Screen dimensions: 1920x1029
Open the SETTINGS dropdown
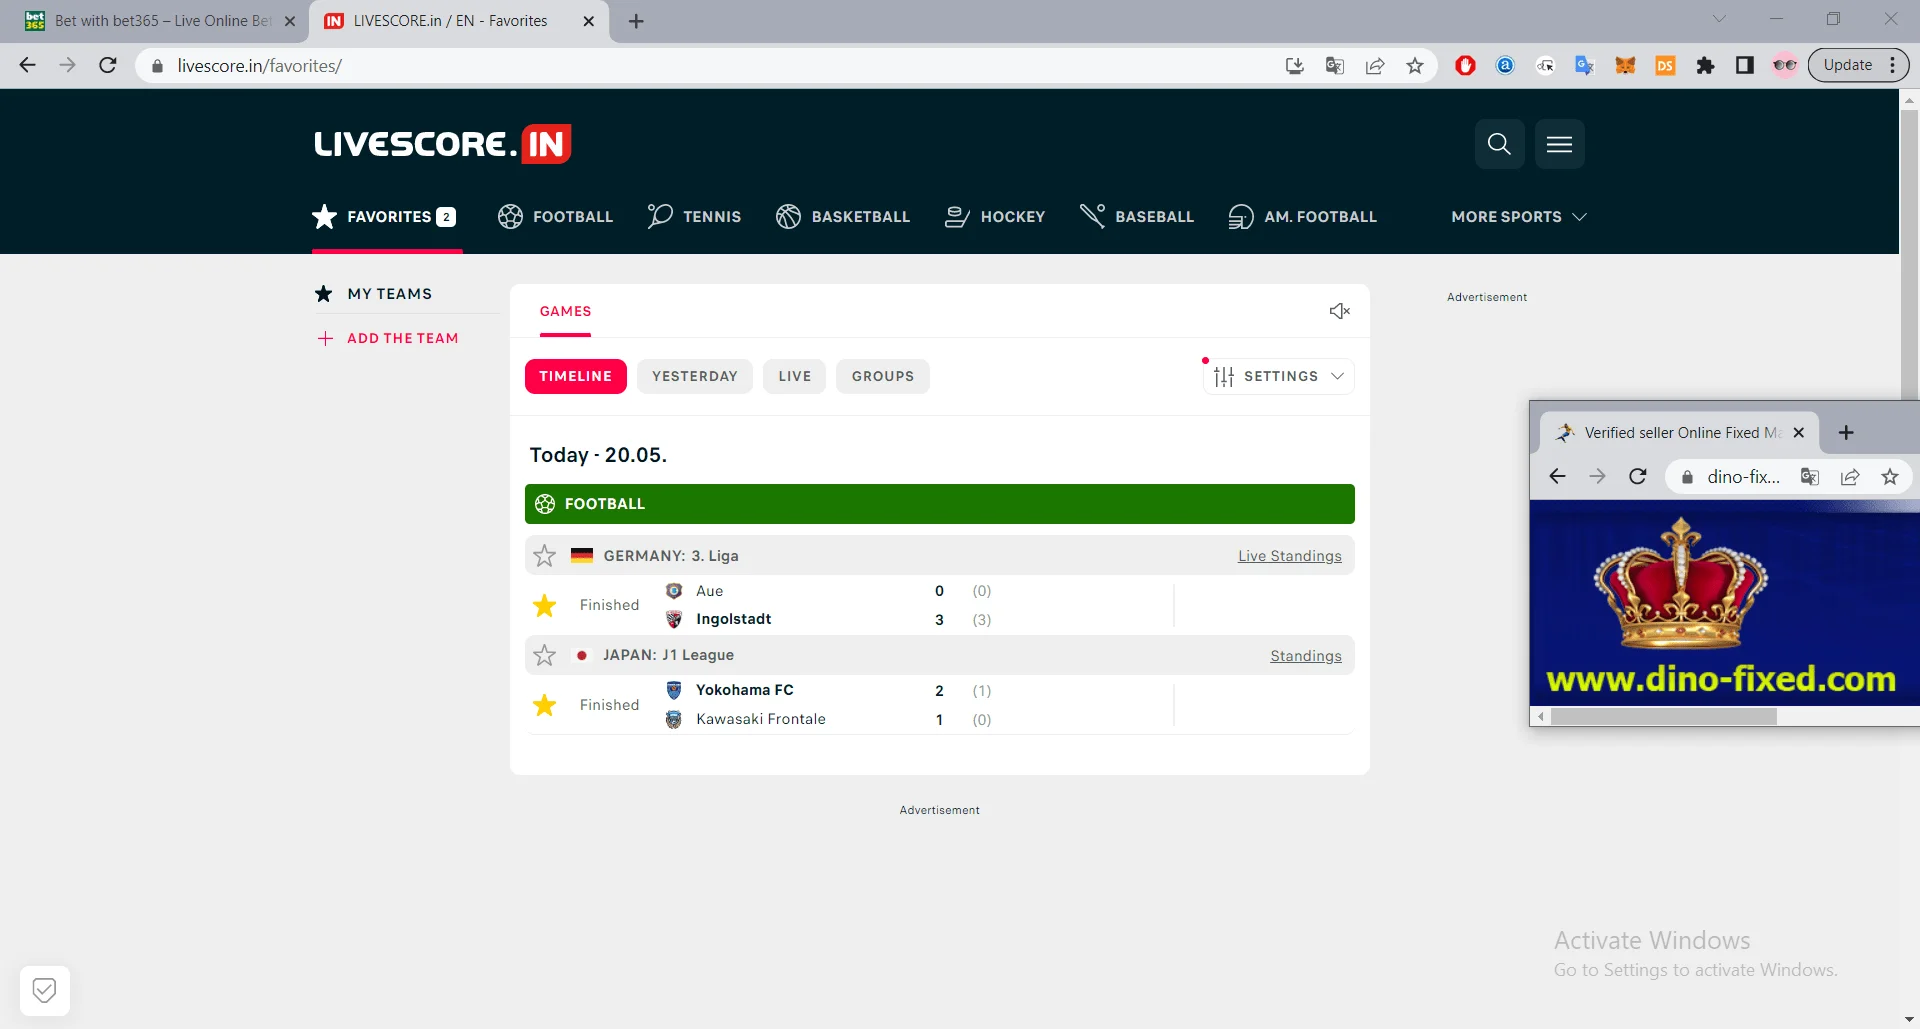(1279, 376)
